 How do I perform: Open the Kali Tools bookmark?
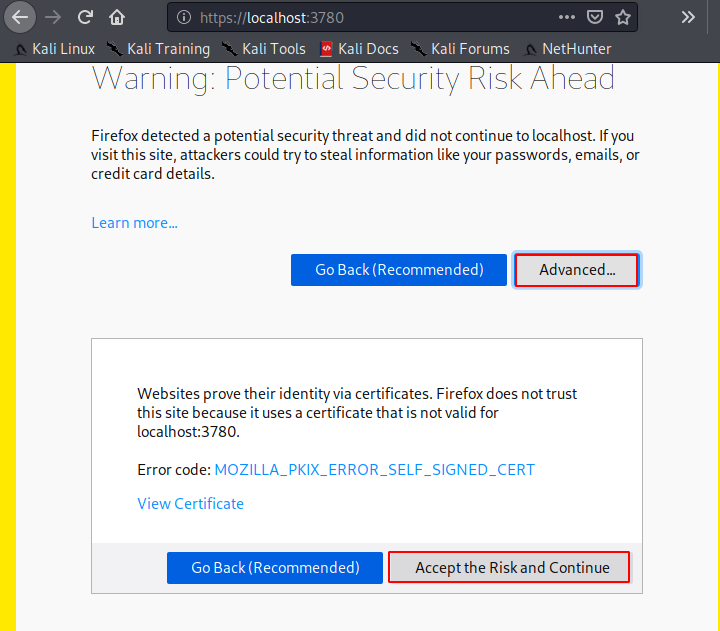click(x=264, y=49)
